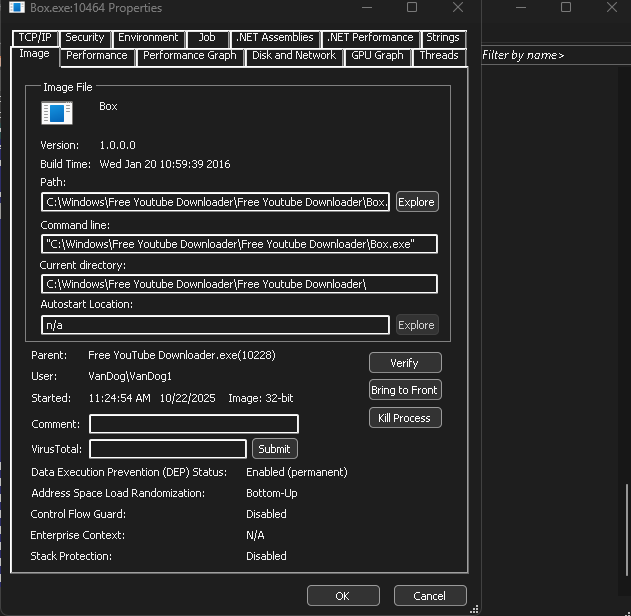The width and height of the screenshot is (631, 616).
Task: Click the Filter by name box in background window
Action: [x=556, y=55]
